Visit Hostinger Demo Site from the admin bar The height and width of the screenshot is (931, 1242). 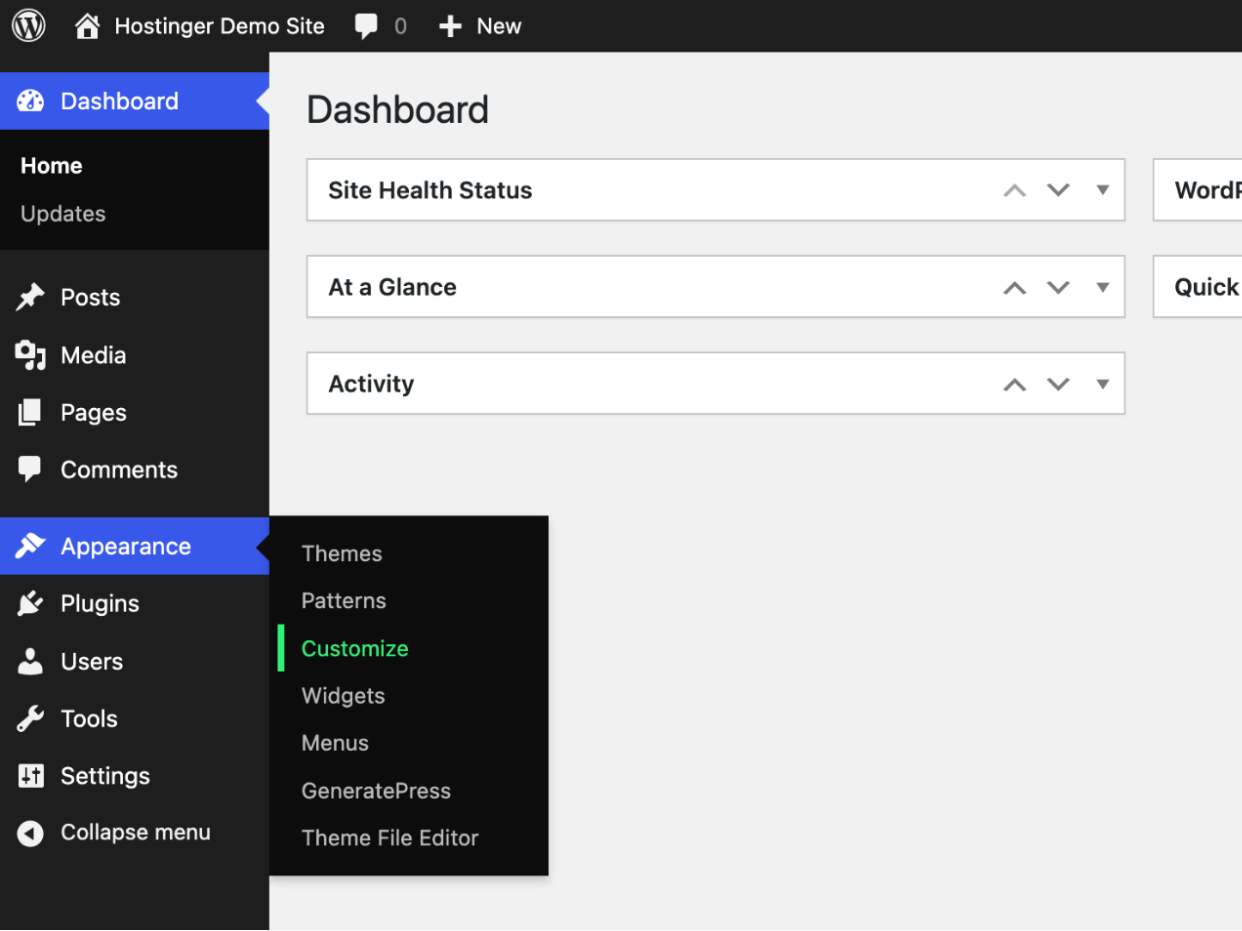click(219, 26)
